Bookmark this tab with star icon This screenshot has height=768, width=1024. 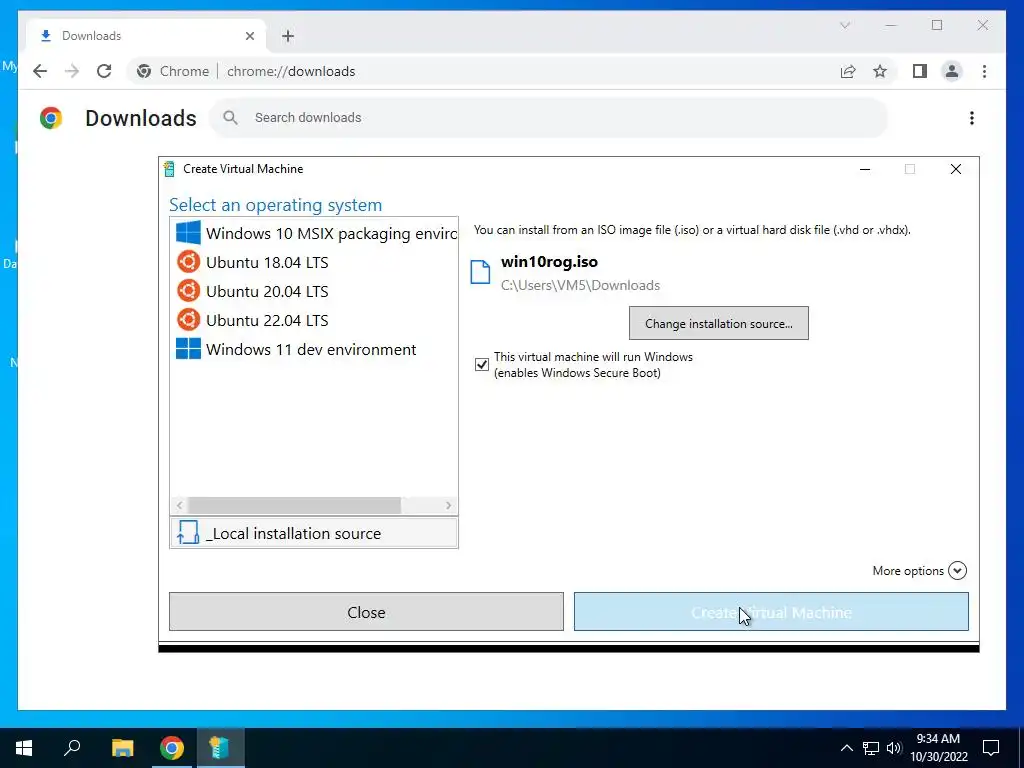(x=880, y=71)
